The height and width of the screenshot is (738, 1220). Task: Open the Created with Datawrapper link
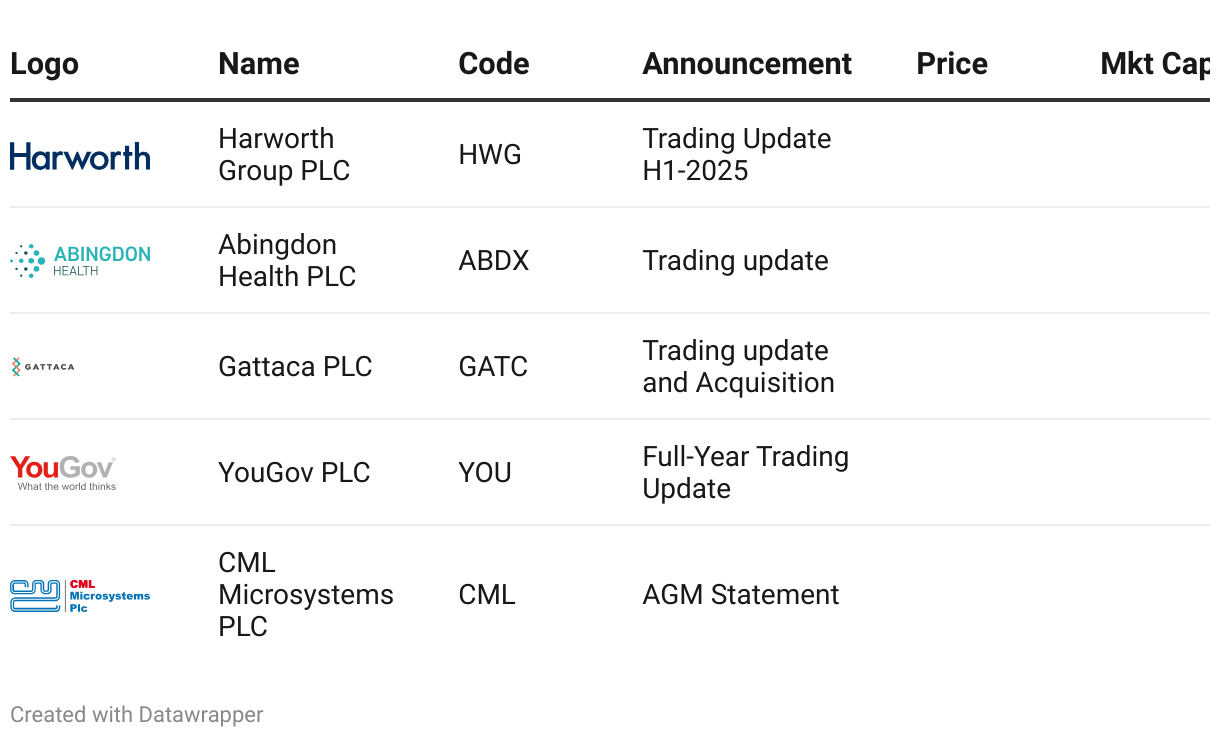(x=137, y=715)
